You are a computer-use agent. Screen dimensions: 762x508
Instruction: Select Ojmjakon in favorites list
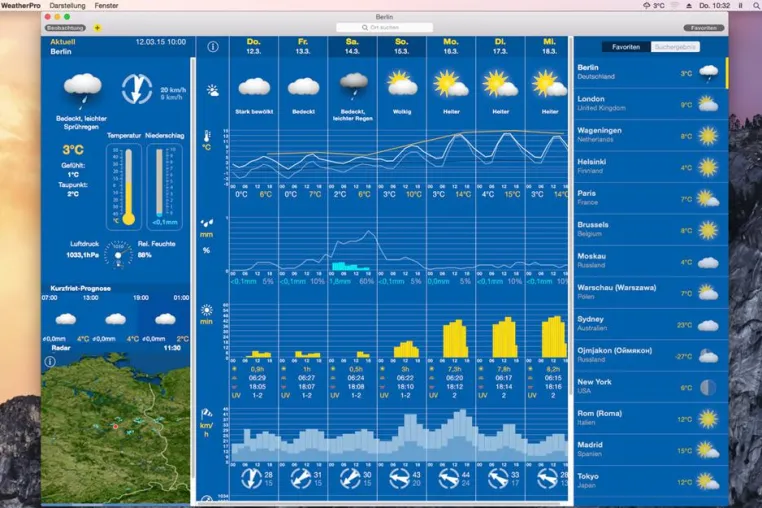[651, 355]
